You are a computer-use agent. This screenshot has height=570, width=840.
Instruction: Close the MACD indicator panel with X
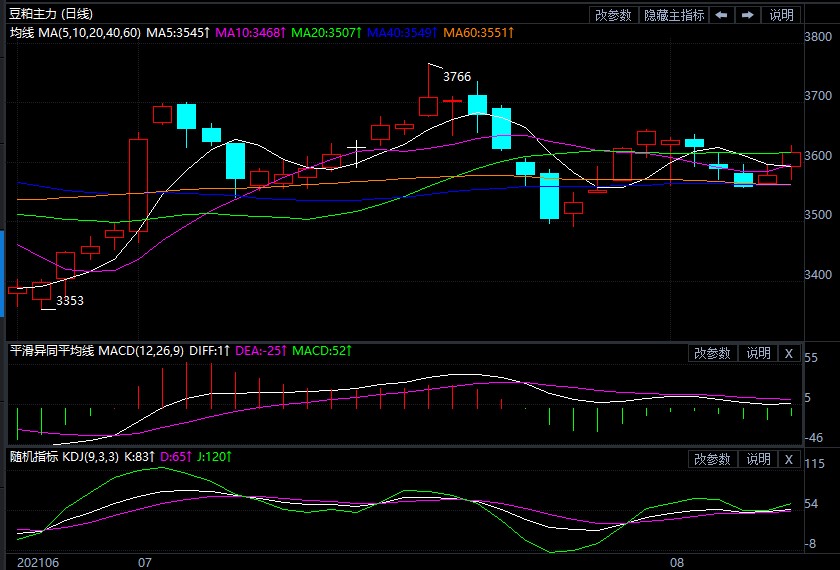coord(788,353)
